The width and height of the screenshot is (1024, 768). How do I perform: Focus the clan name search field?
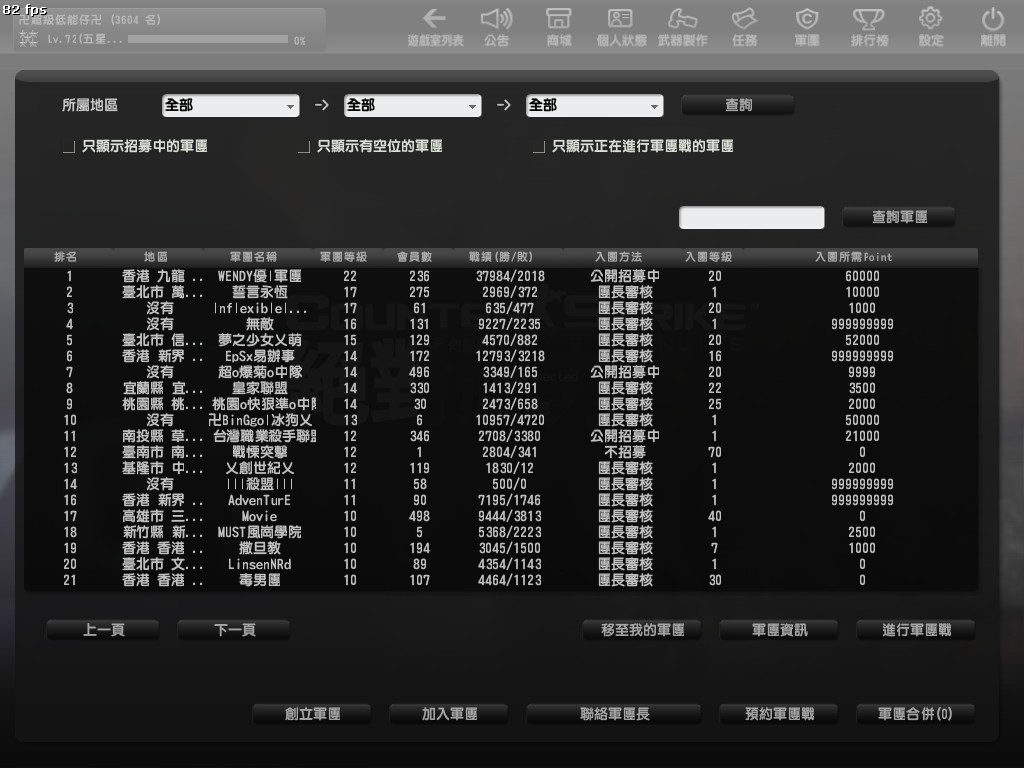[x=752, y=217]
